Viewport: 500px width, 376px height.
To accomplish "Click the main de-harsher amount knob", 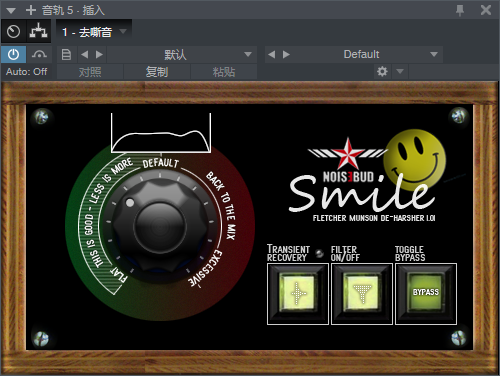I will click(x=160, y=225).
